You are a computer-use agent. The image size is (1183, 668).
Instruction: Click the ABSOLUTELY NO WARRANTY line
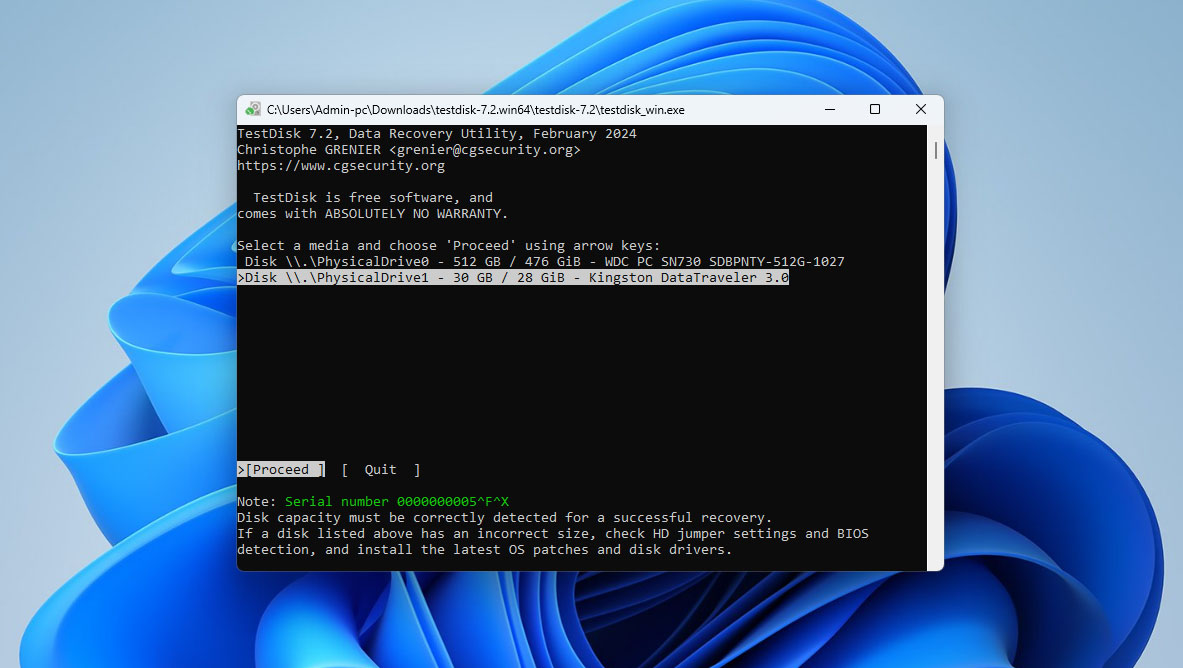click(372, 214)
